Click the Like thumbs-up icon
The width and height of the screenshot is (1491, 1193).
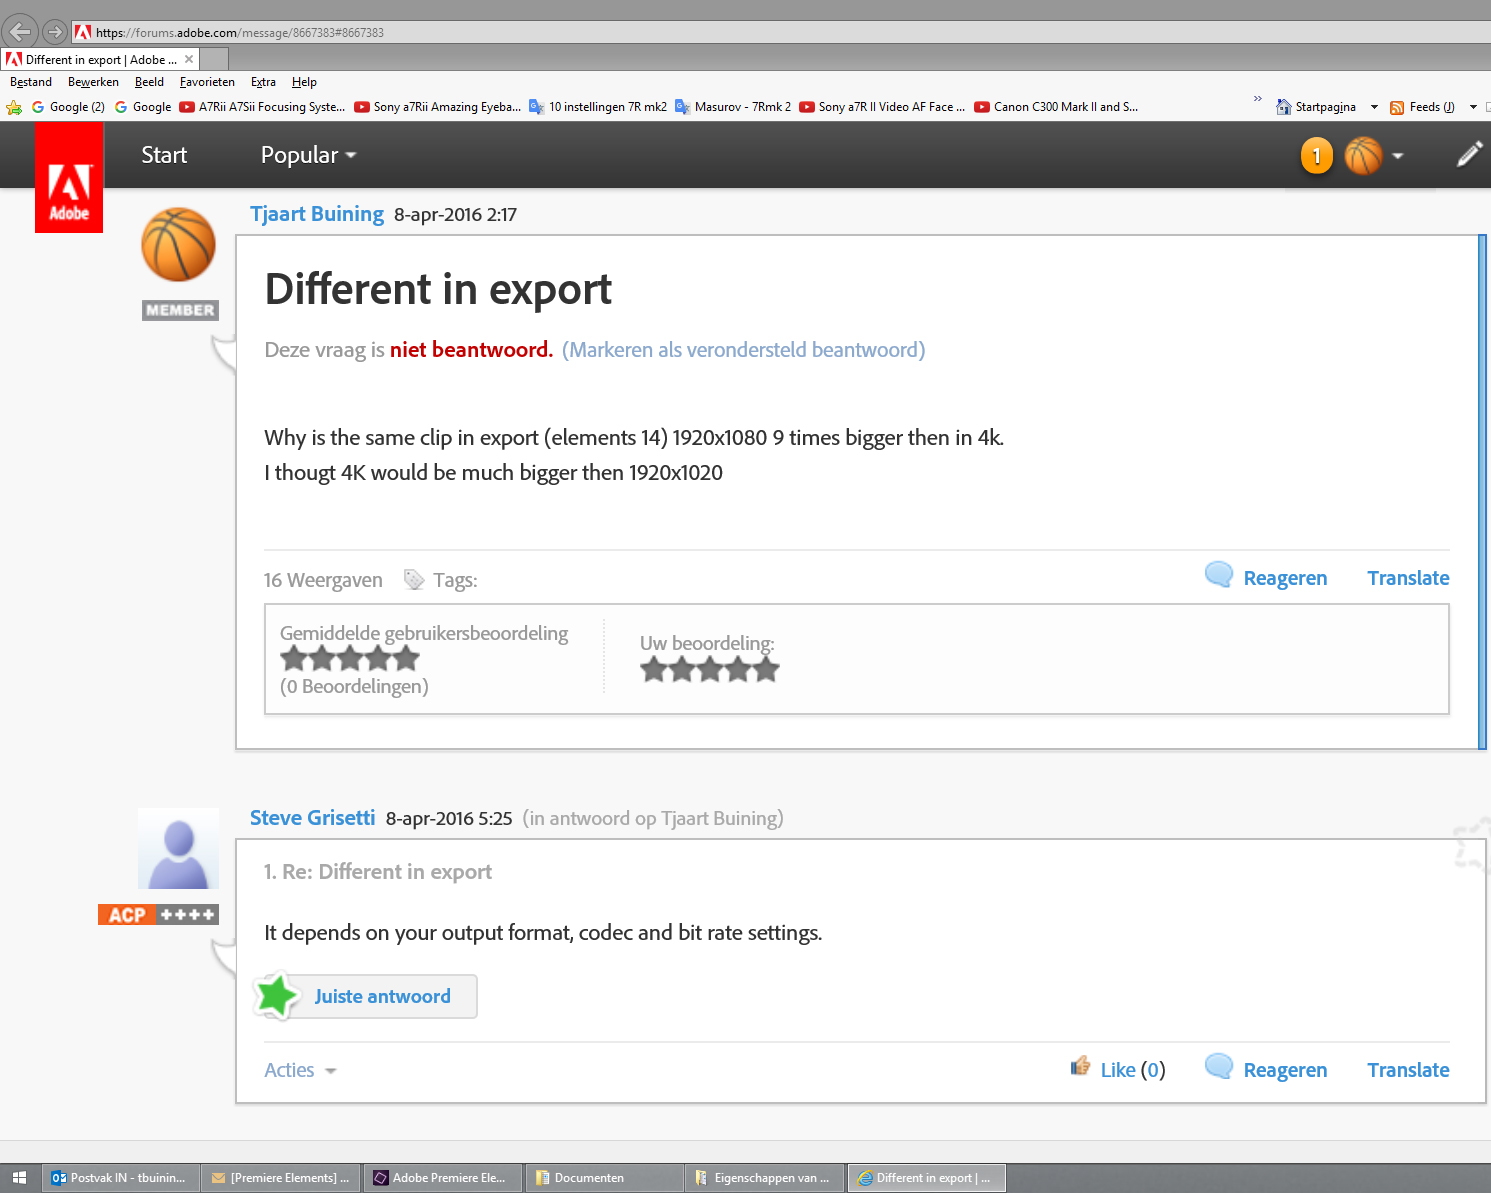pyautogui.click(x=1080, y=1067)
